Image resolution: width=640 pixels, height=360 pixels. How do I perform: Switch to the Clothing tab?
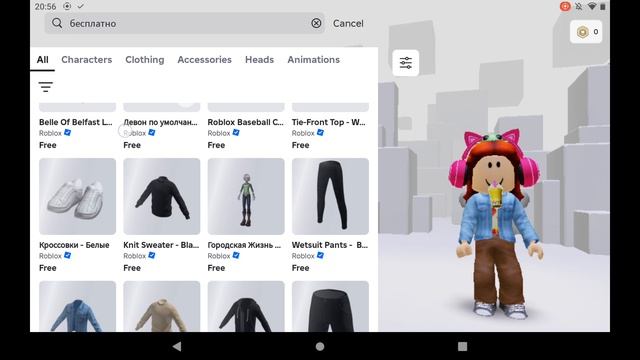[x=144, y=60]
